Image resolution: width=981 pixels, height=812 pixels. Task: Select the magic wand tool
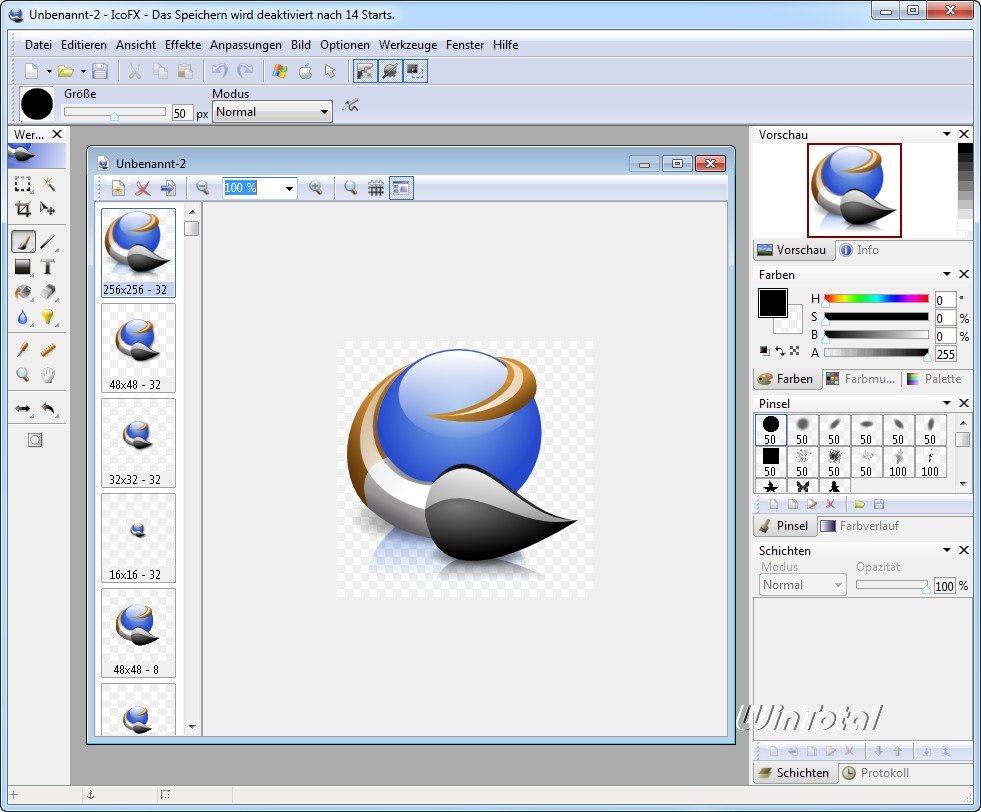coord(48,184)
